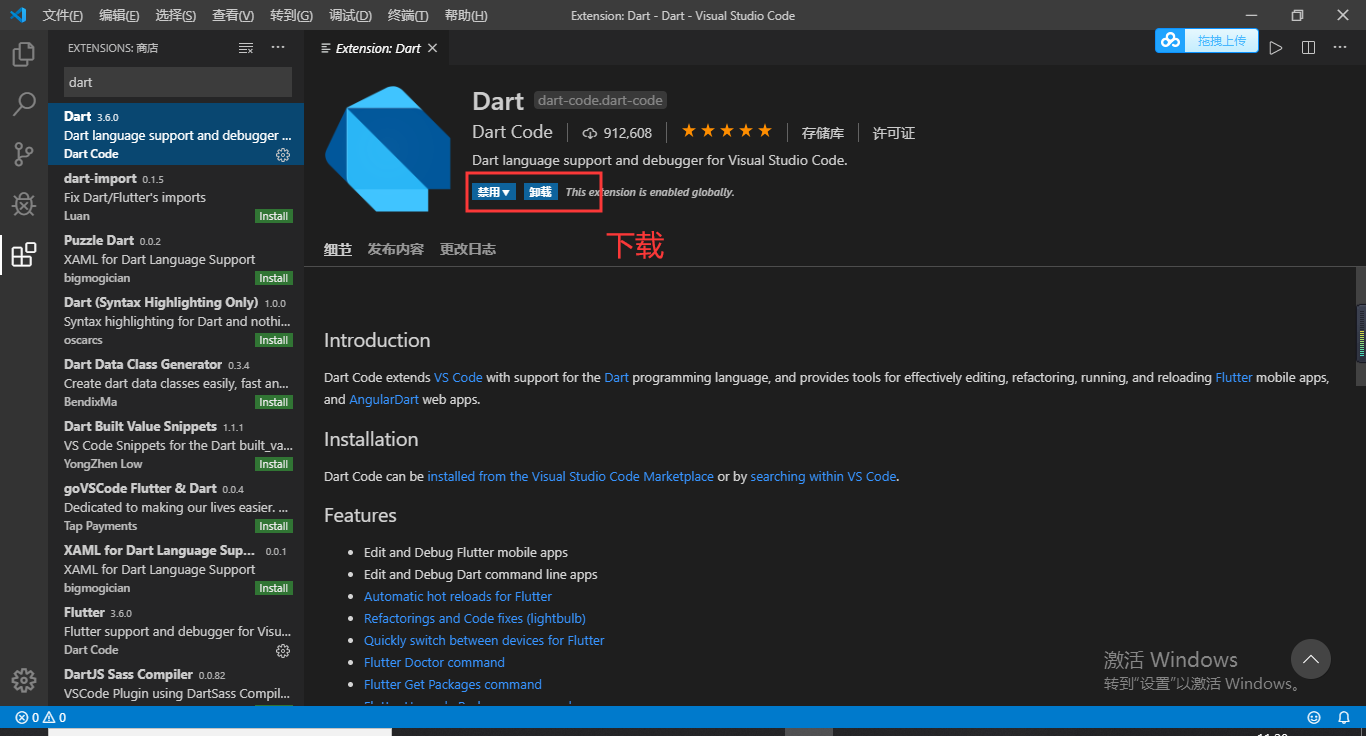The width and height of the screenshot is (1366, 736).
Task: Open the 禁用 (Disable) dropdown
Action: click(x=494, y=192)
